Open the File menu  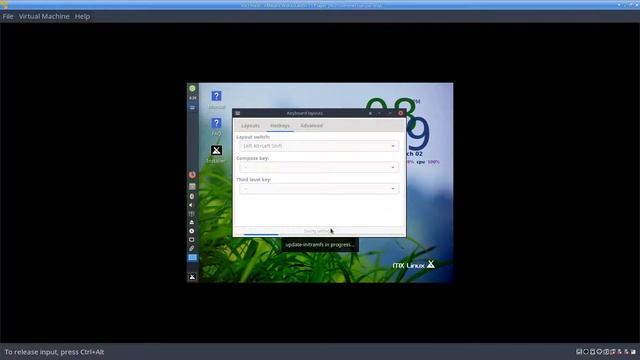8,16
